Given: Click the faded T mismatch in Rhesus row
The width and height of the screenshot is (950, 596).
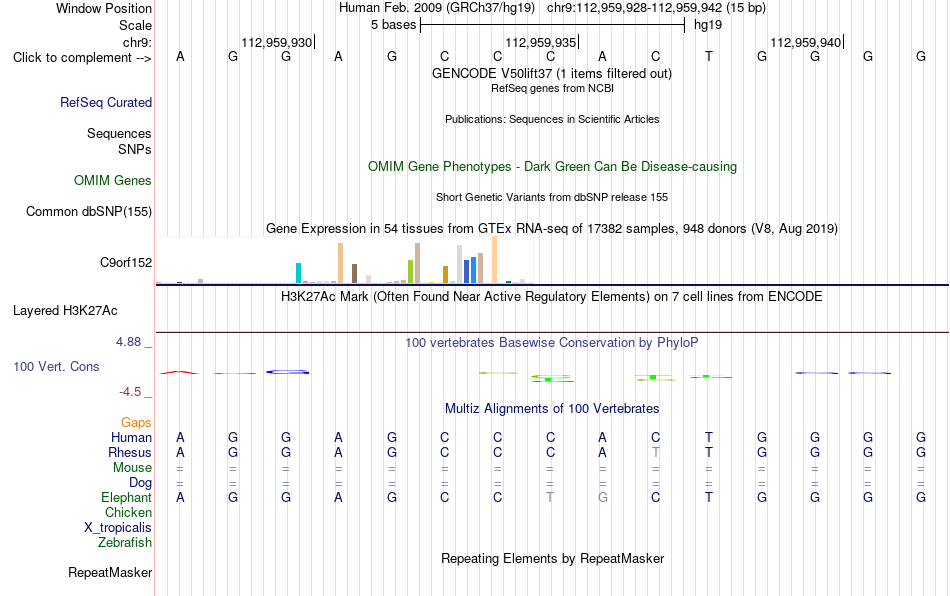Looking at the screenshot, I should (656, 452).
